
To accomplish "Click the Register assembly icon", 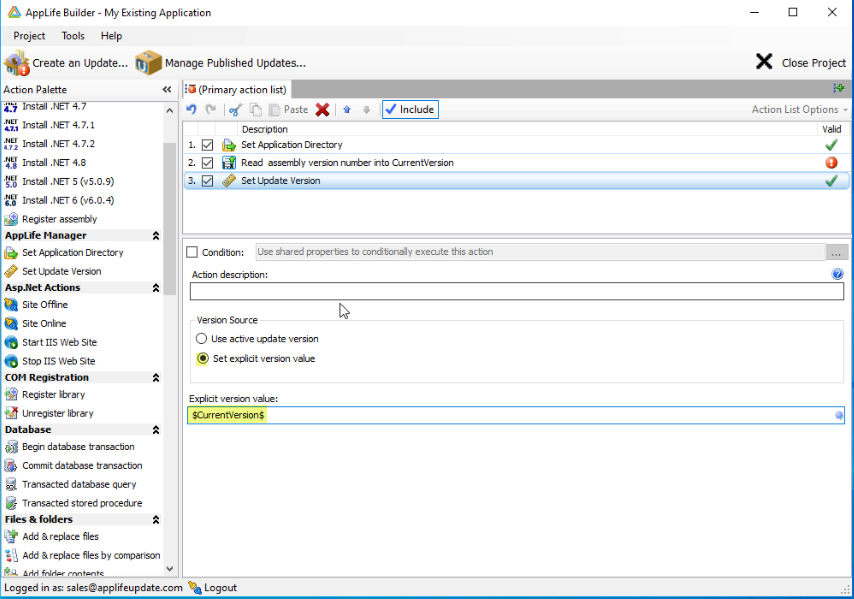I will click(x=11, y=219).
